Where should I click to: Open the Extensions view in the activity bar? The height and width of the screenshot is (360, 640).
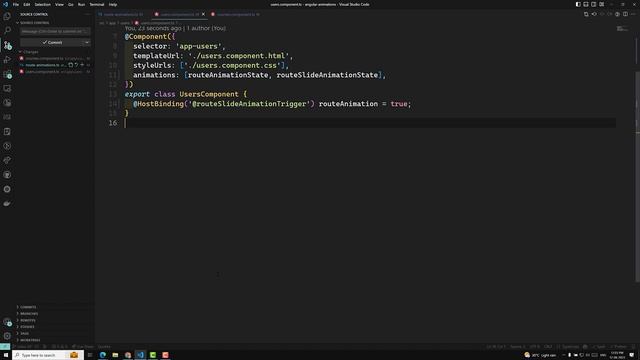(x=7, y=74)
